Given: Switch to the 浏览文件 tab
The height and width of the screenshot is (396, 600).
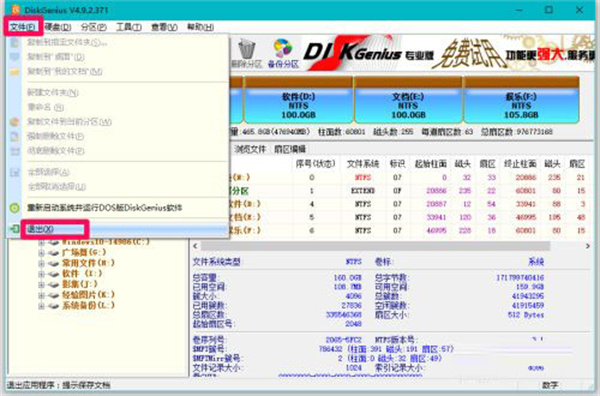Looking at the screenshot, I should tap(250, 149).
